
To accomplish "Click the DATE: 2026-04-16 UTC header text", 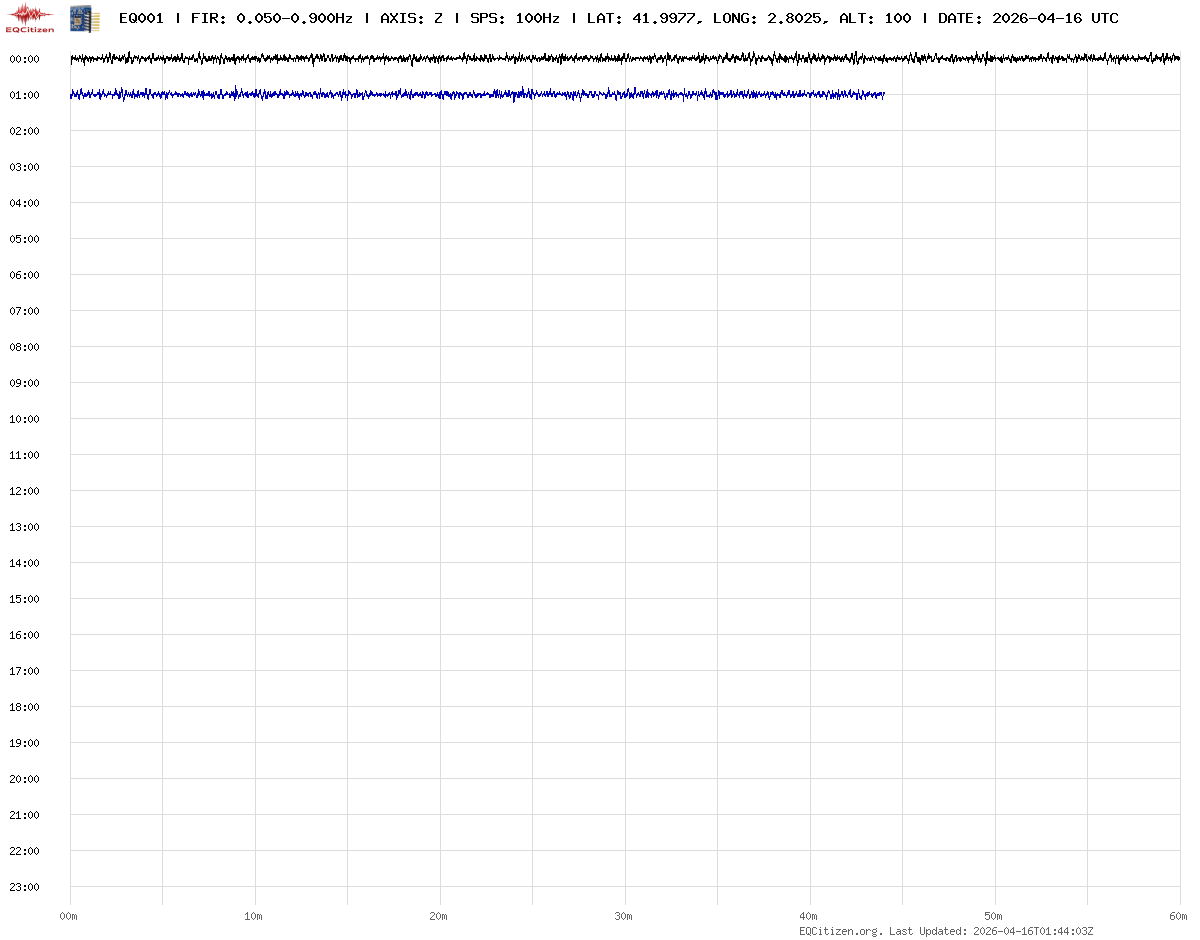I will pyautogui.click(x=1028, y=18).
